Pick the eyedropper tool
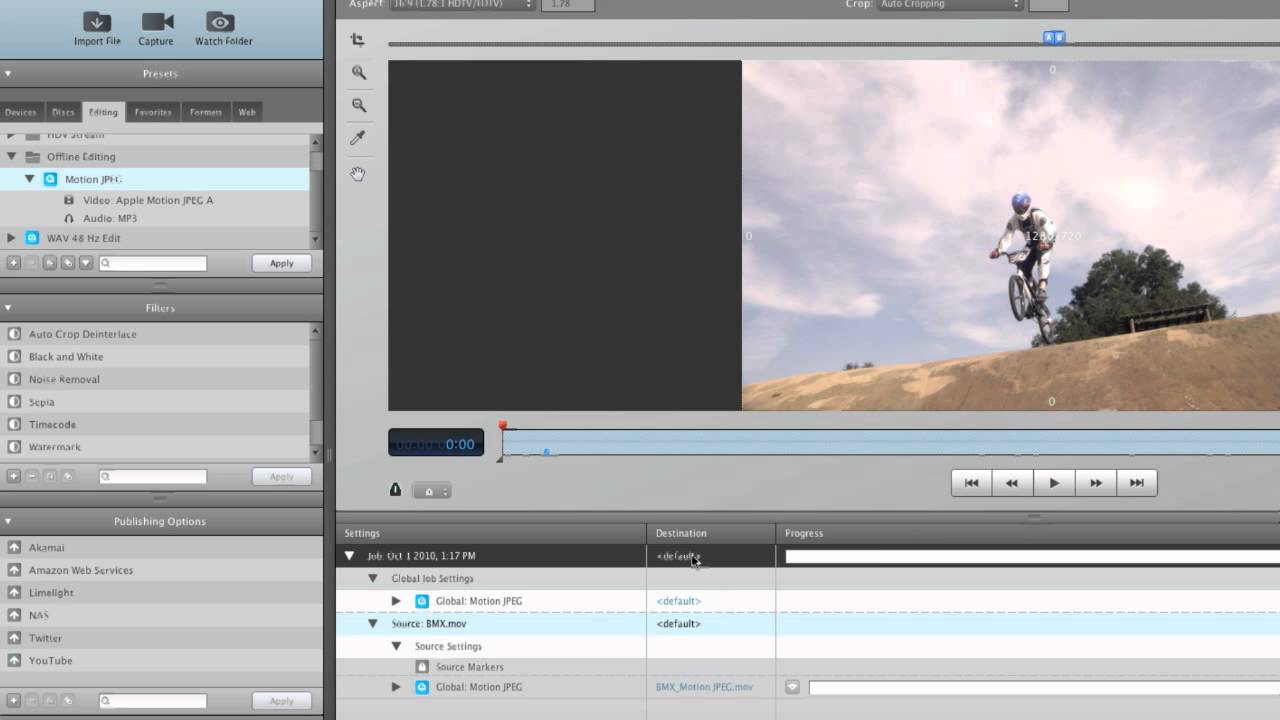This screenshot has width=1280, height=720. coord(358,138)
